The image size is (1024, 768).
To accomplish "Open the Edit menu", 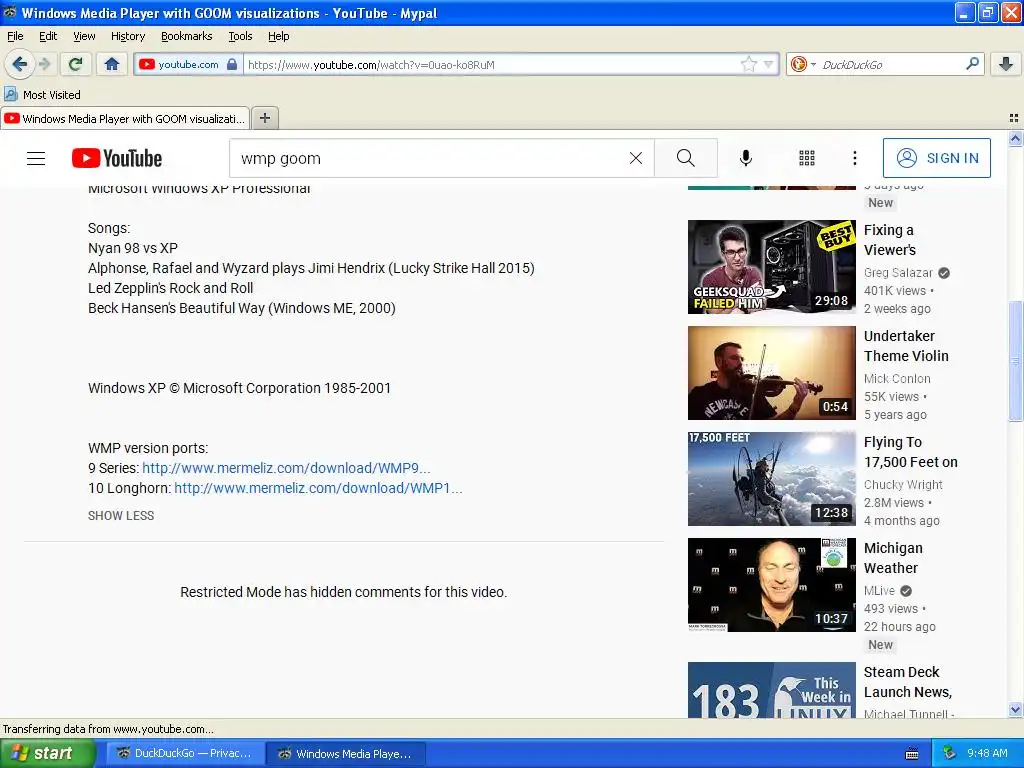I will point(48,36).
